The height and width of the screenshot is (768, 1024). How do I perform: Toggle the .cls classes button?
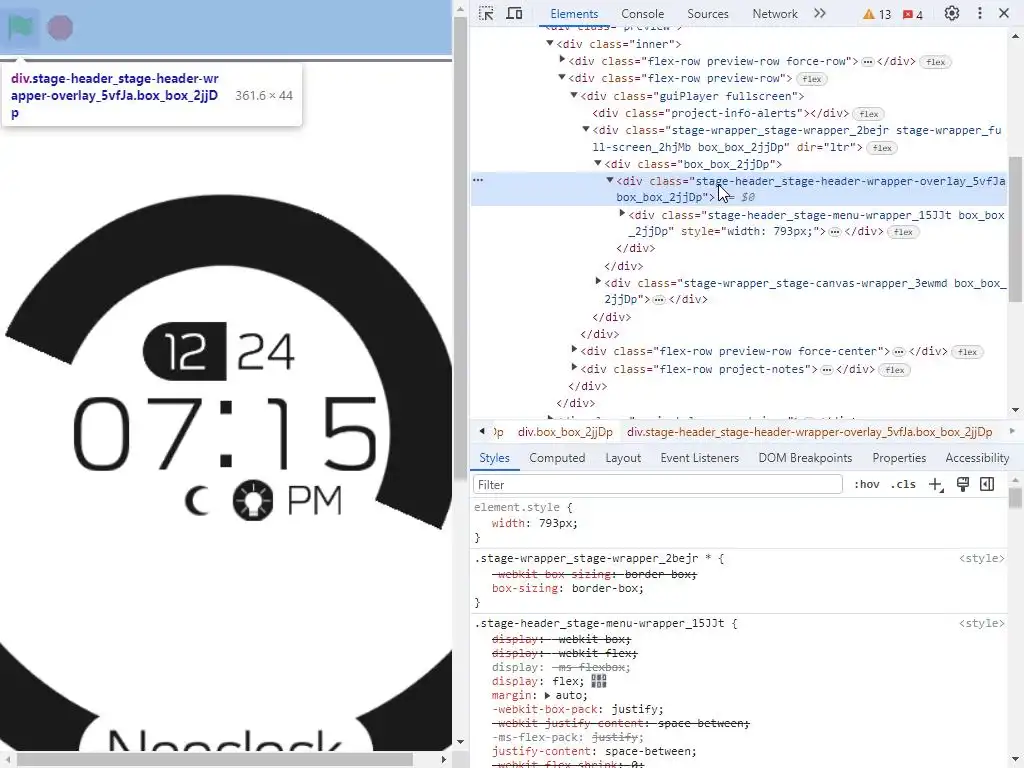tap(903, 485)
